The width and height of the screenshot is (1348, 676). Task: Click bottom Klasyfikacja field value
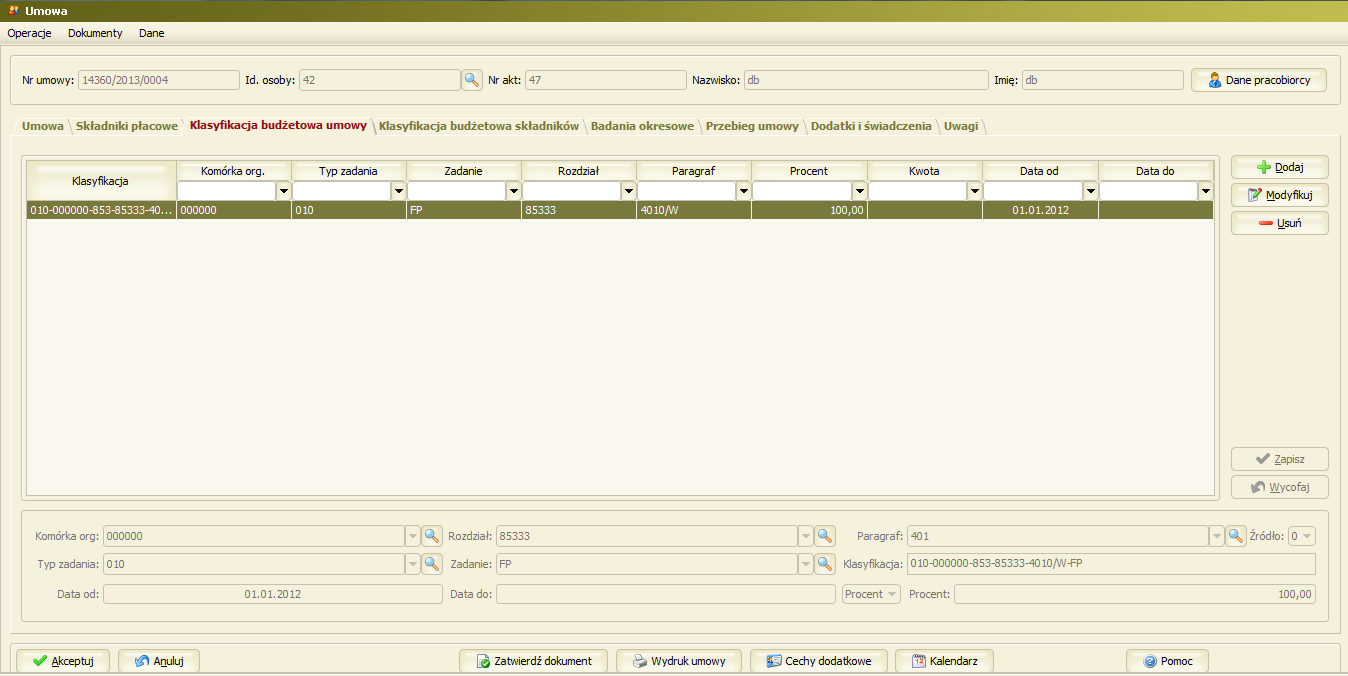[1111, 564]
